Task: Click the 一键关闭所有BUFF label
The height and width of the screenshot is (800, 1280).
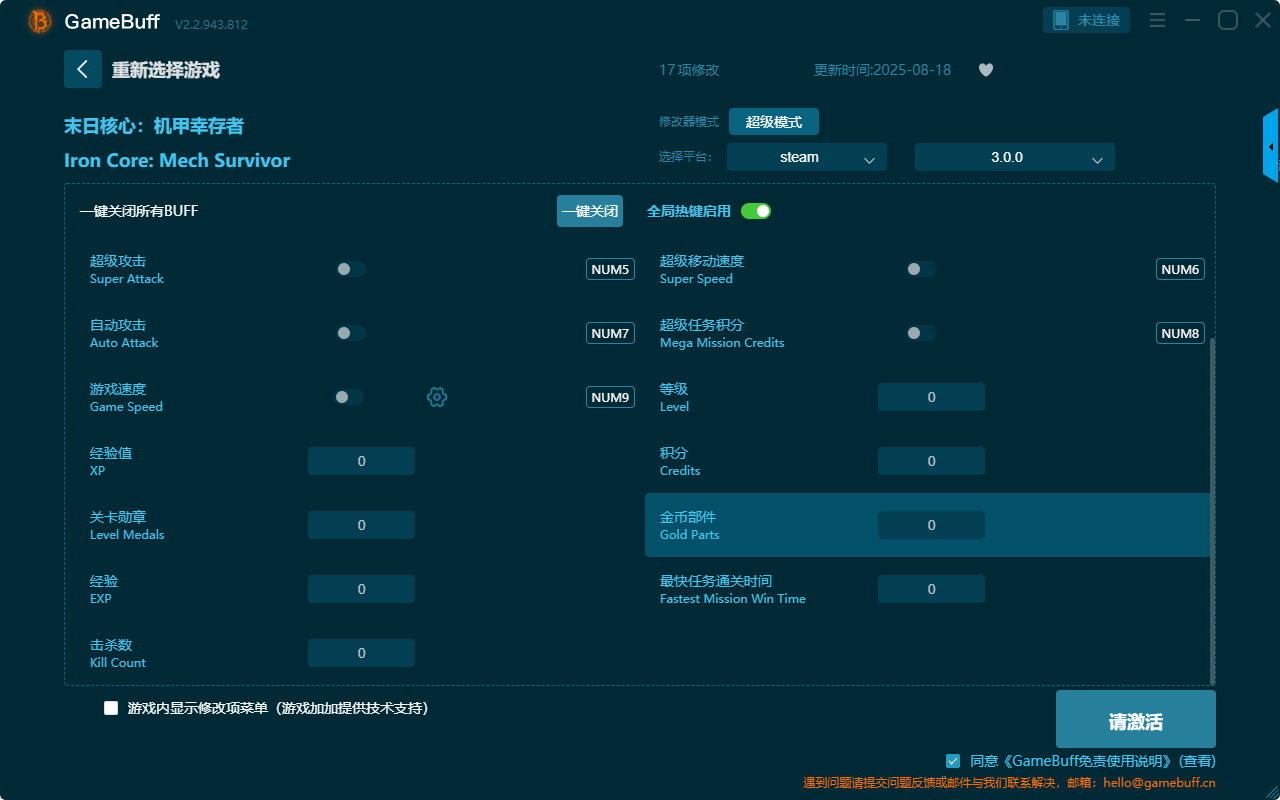Action: [x=139, y=211]
